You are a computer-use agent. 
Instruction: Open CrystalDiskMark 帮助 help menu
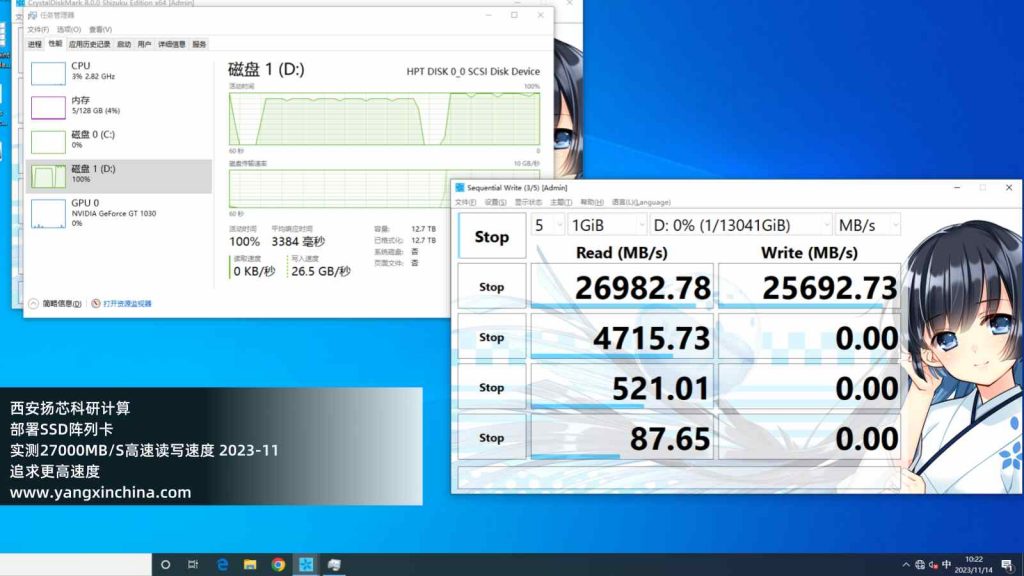[592, 202]
